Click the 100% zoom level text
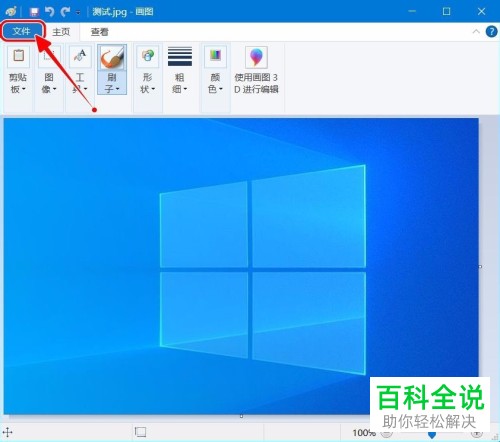Screen dimensions: 500x442 [363, 433]
